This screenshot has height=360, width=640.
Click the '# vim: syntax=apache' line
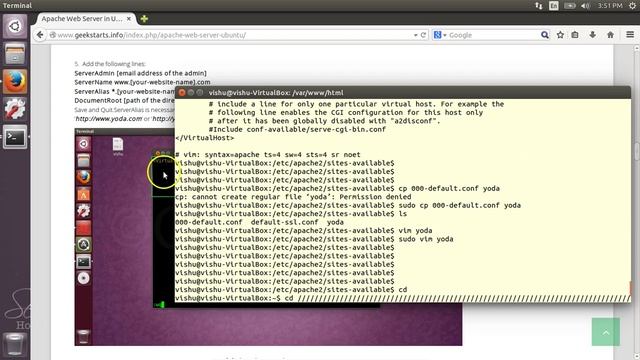[268, 155]
